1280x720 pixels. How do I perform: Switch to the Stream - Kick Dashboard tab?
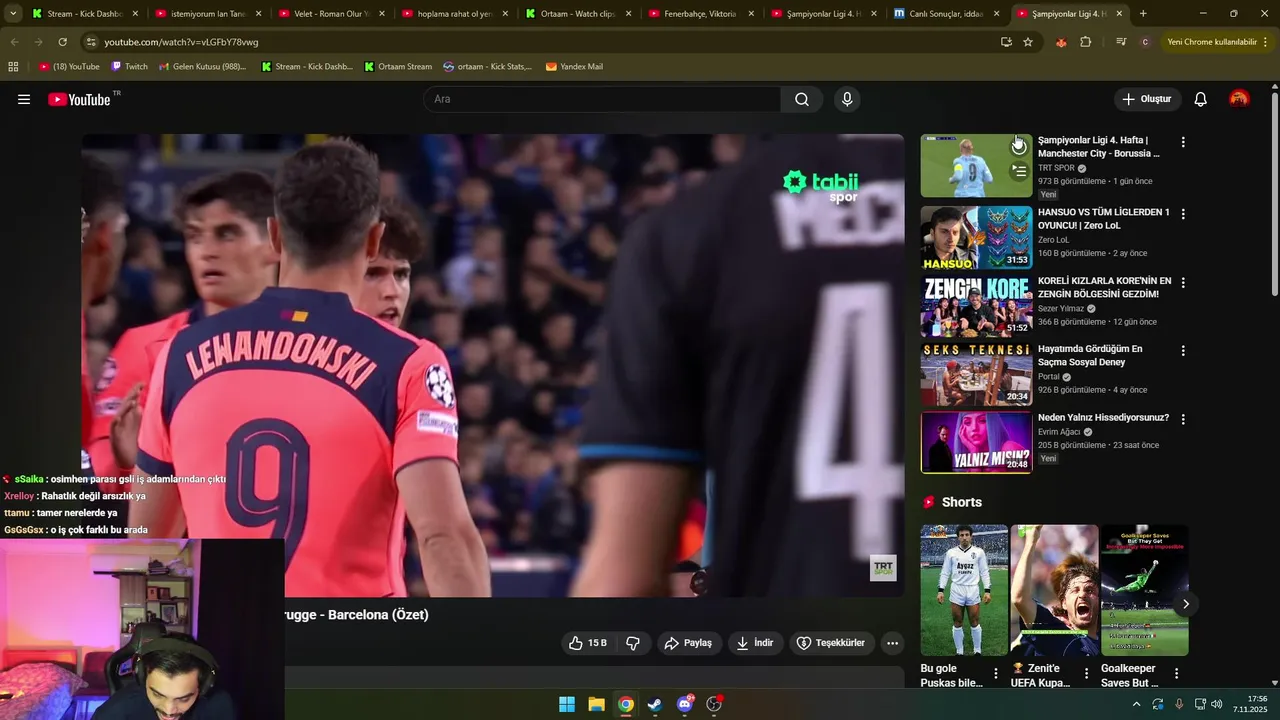coord(83,14)
